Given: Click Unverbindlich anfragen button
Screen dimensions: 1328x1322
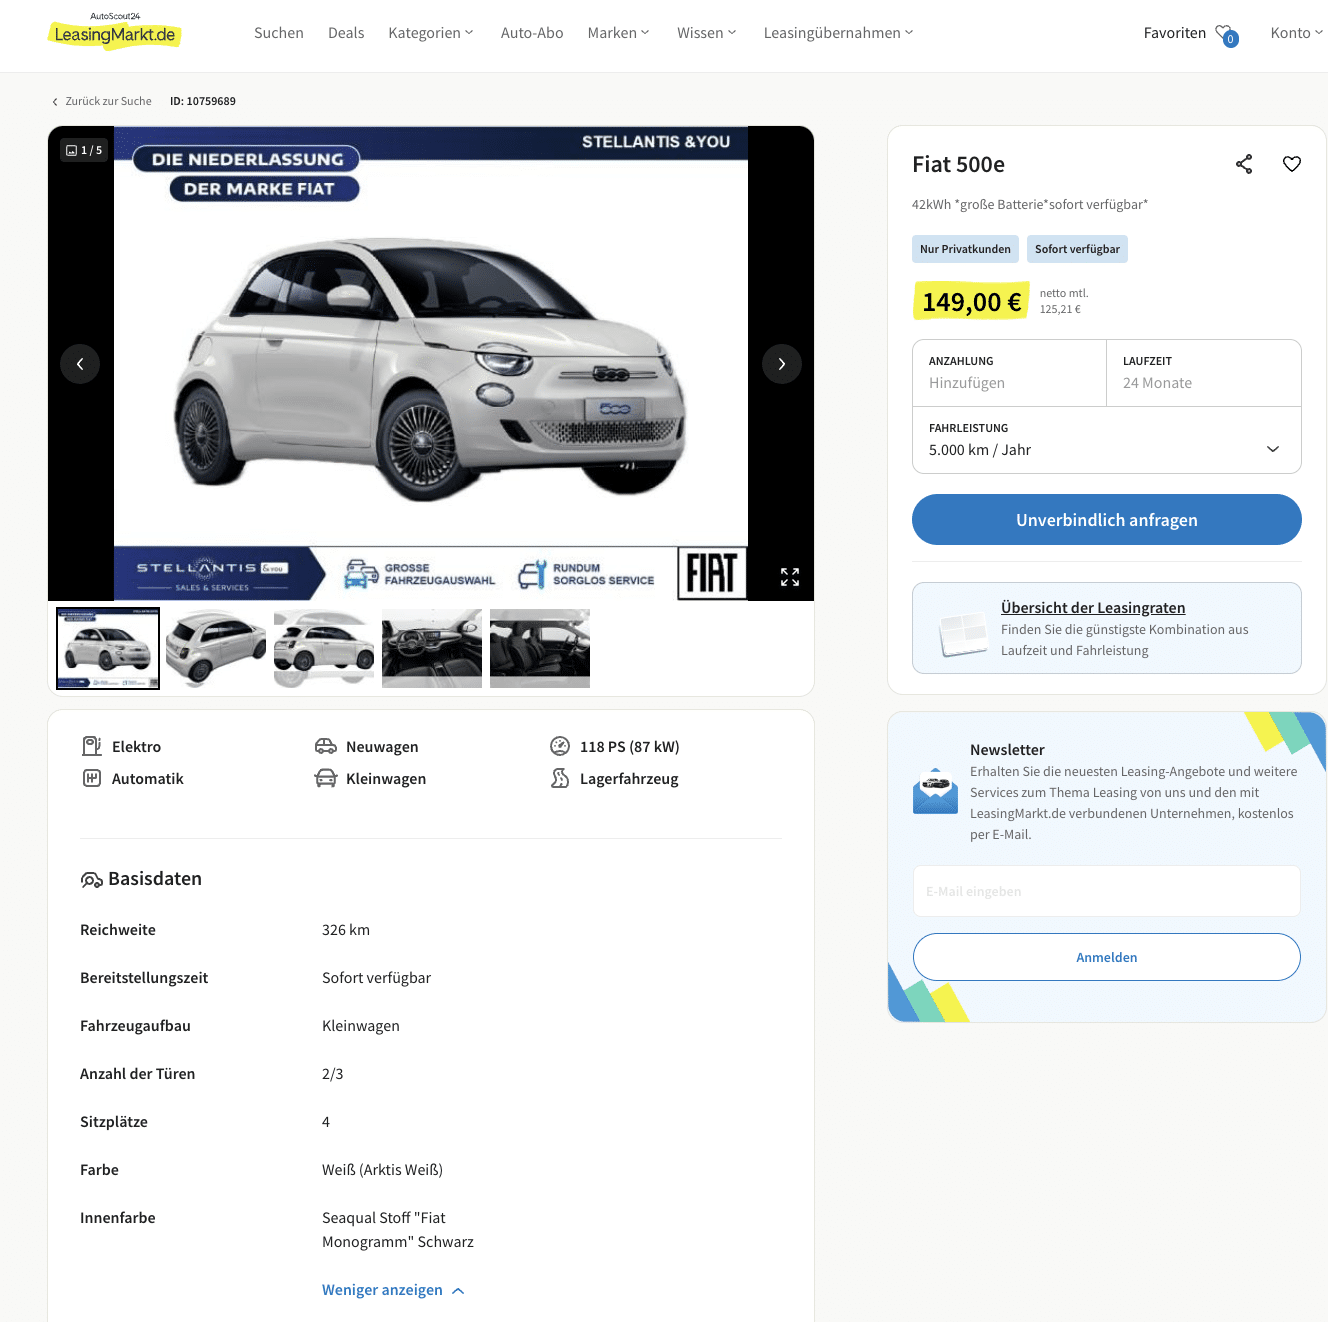Looking at the screenshot, I should pos(1107,520).
